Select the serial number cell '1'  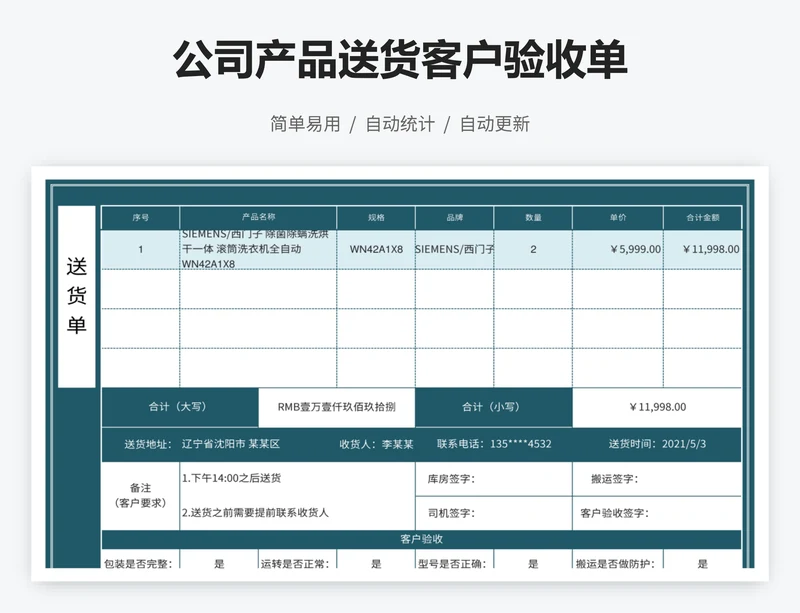(x=140, y=250)
